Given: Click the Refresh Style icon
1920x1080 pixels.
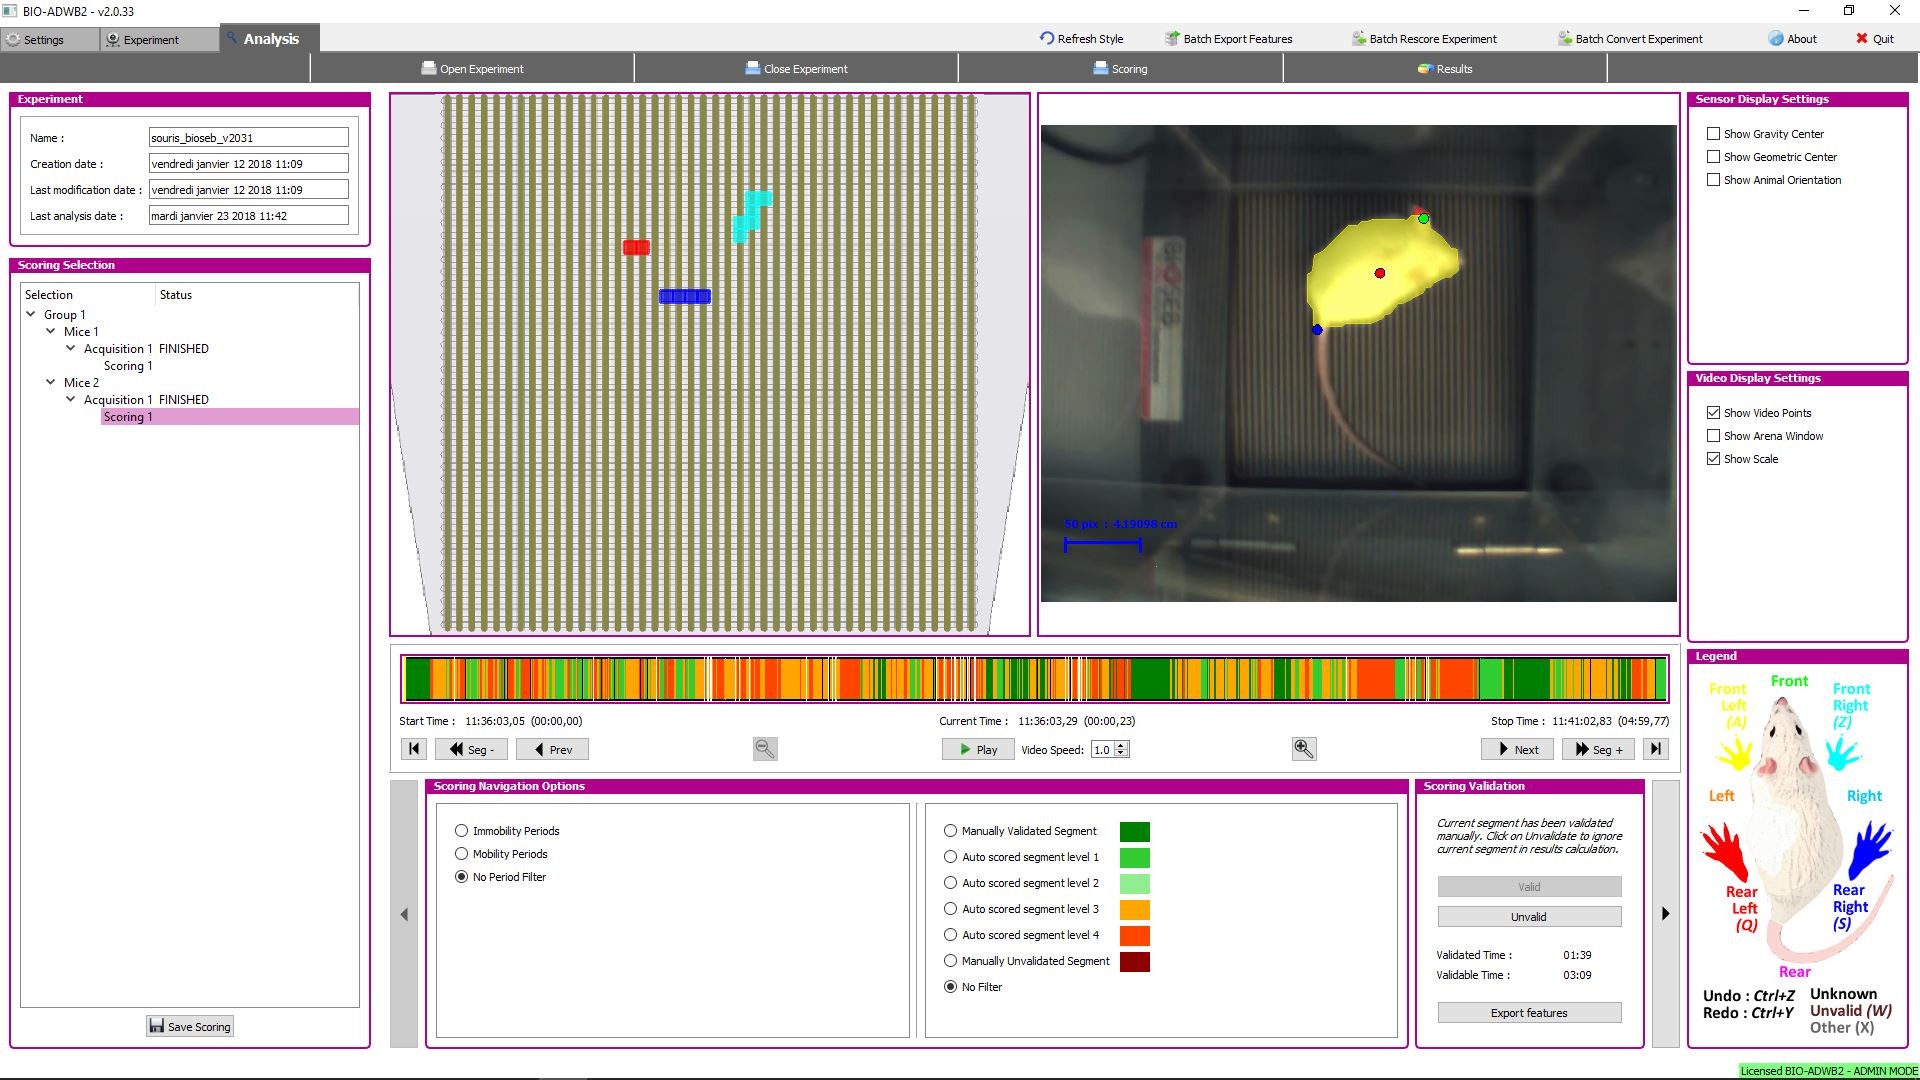Looking at the screenshot, I should click(1047, 38).
